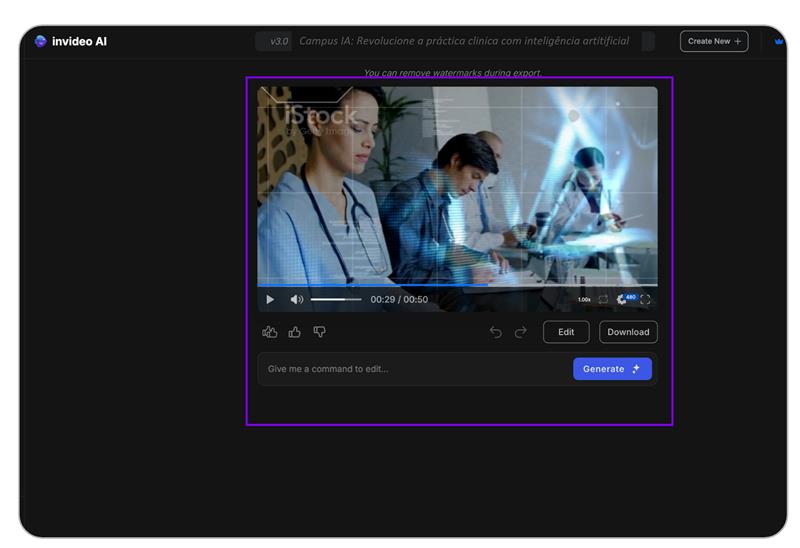Click the double thumbs-up icon
The height and width of the screenshot is (548, 800).
click(269, 332)
